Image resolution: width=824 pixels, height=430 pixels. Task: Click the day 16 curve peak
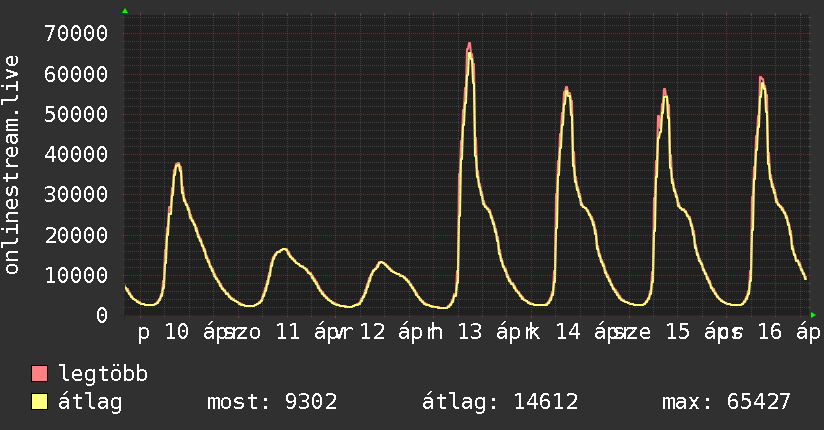761,79
